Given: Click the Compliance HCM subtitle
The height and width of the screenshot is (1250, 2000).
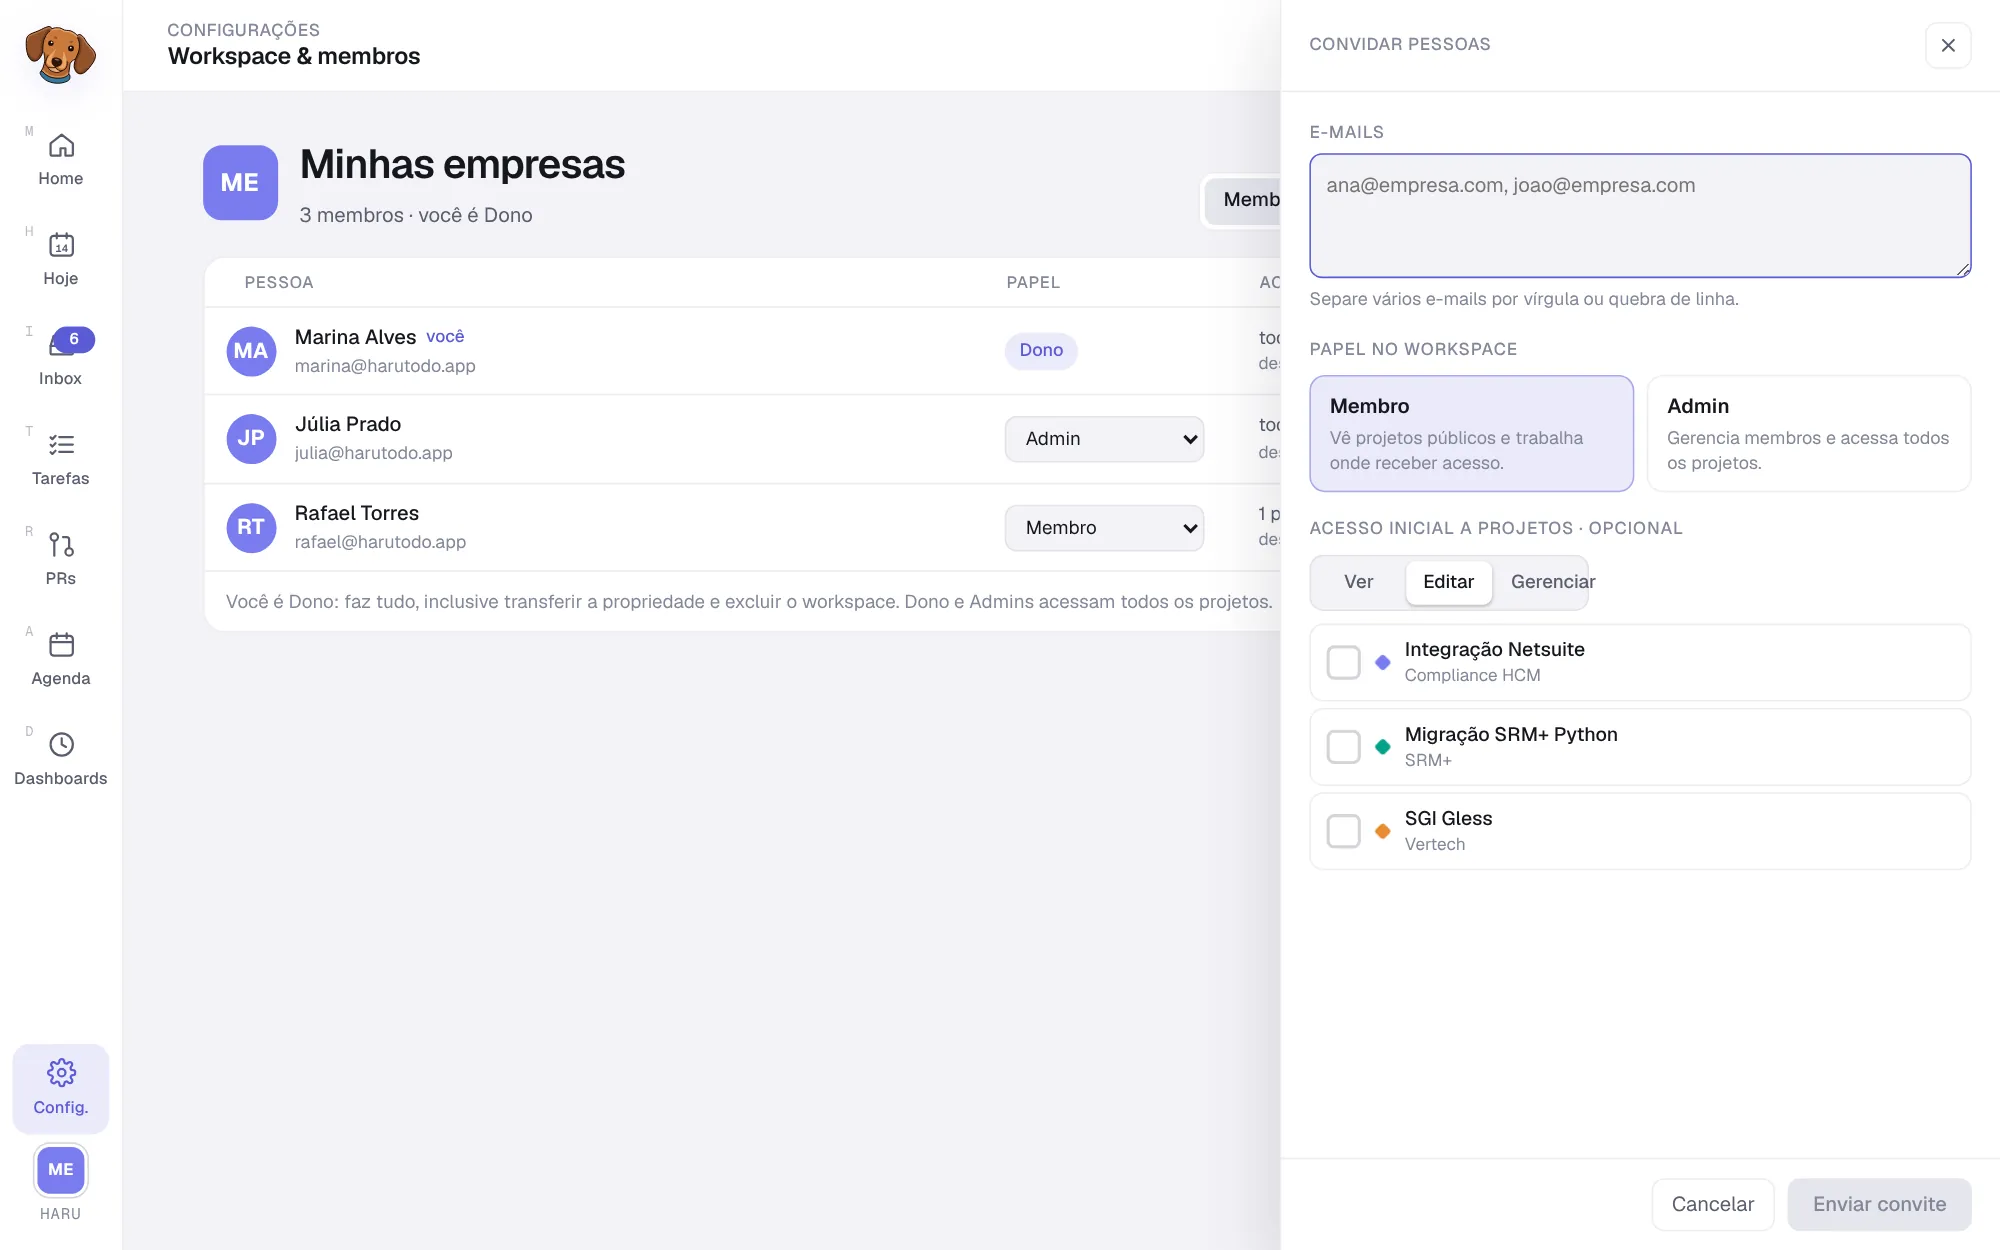Looking at the screenshot, I should tap(1472, 675).
